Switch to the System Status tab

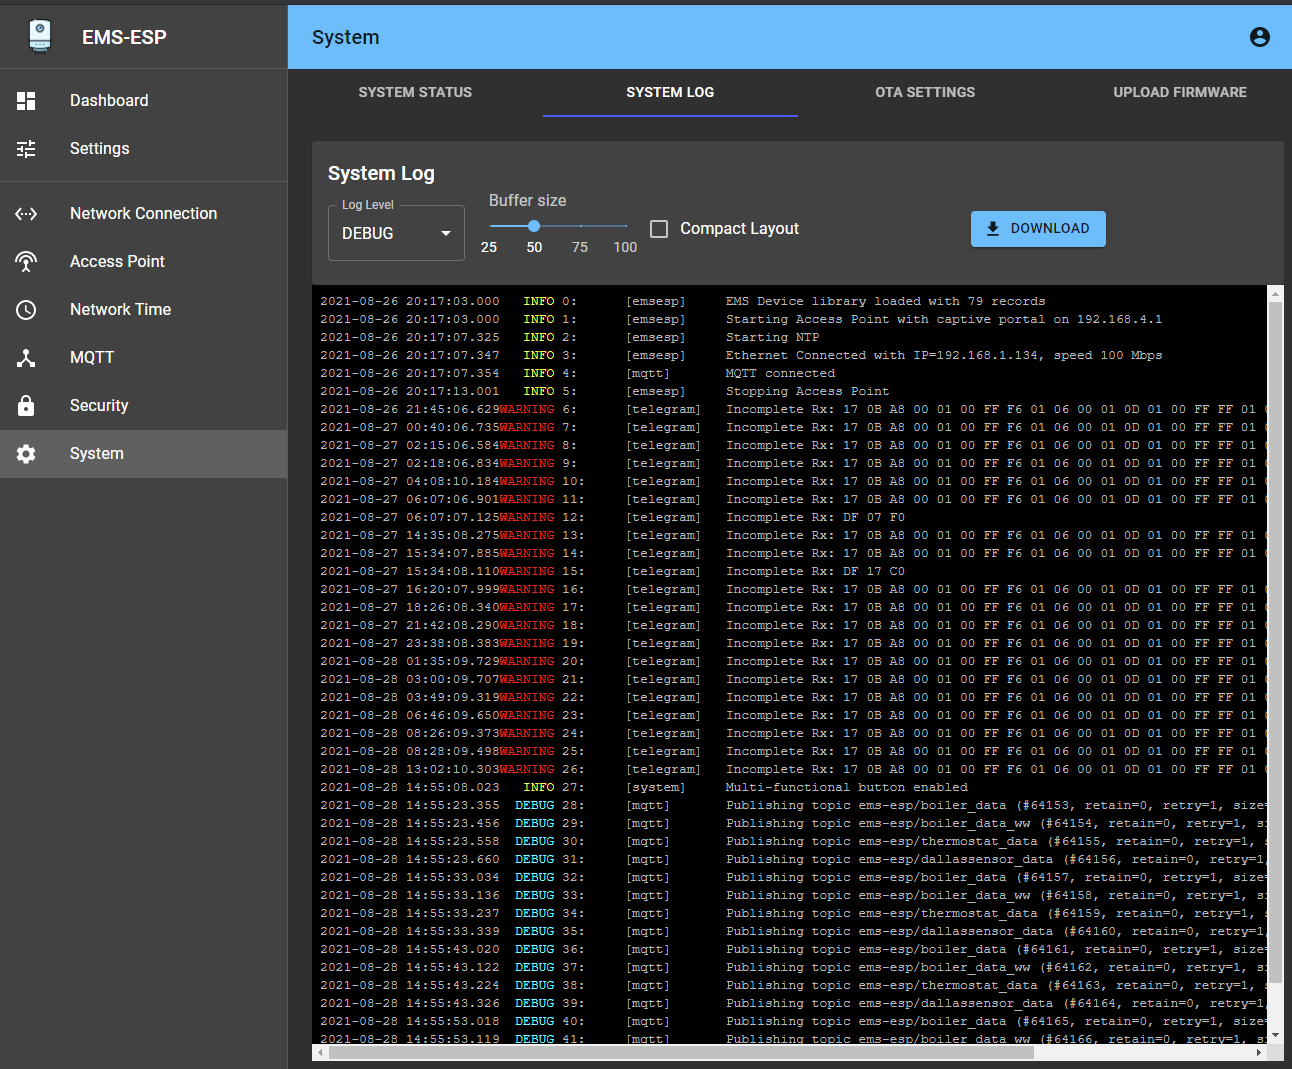tap(415, 92)
